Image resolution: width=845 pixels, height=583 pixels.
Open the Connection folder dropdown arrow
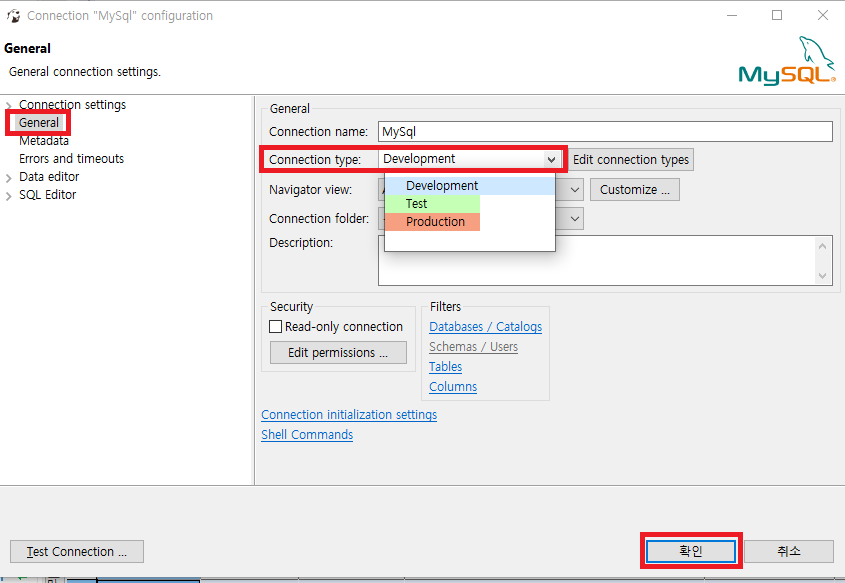click(x=575, y=219)
